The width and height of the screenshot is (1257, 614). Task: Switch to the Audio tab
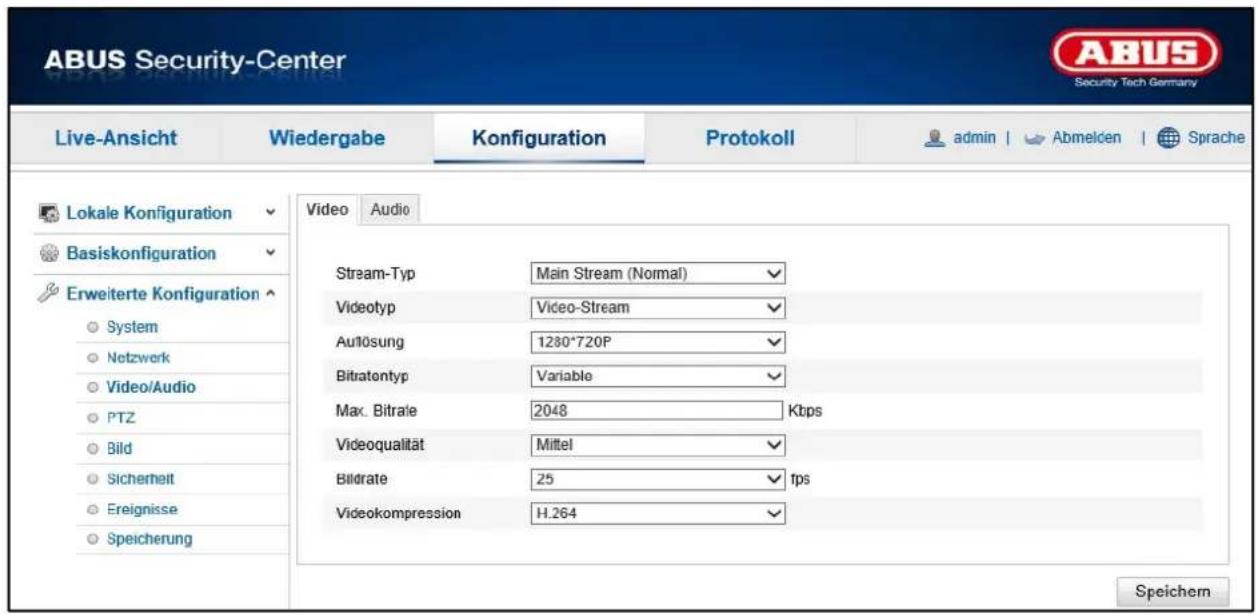(389, 208)
